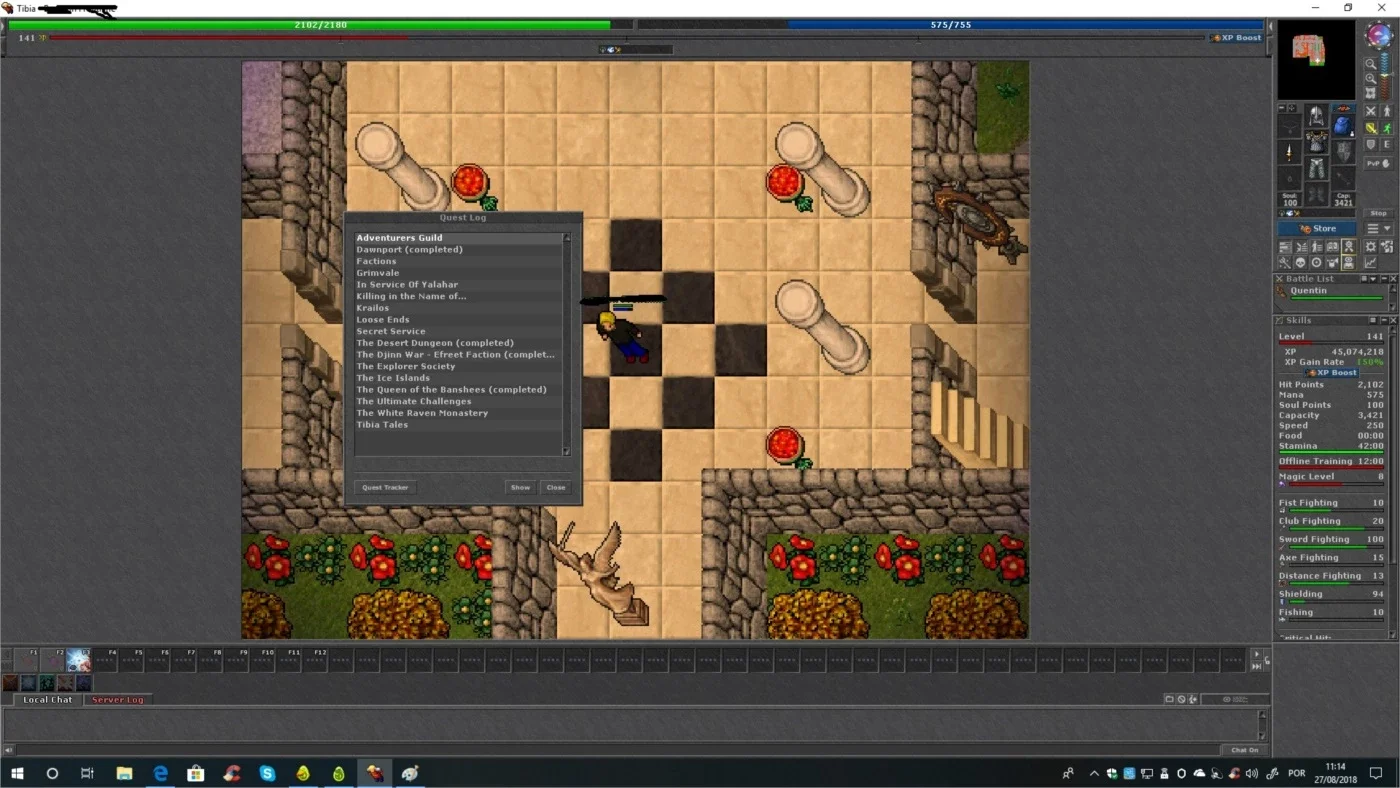Select Tibia Tales in Quest Log

pos(459,425)
